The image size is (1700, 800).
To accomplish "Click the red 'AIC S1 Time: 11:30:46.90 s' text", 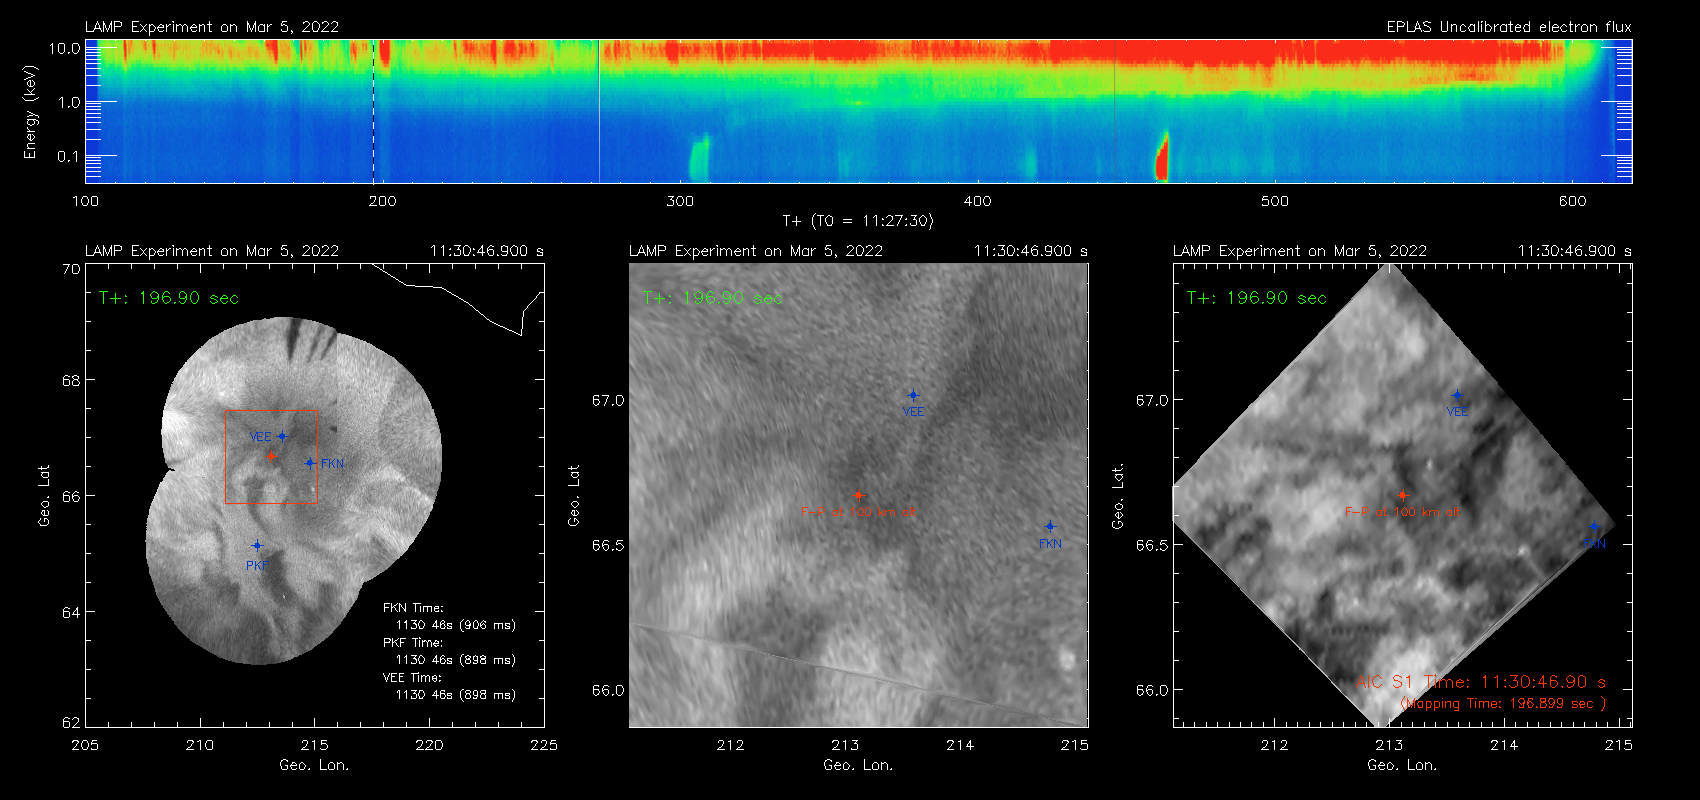I will coord(1481,682).
